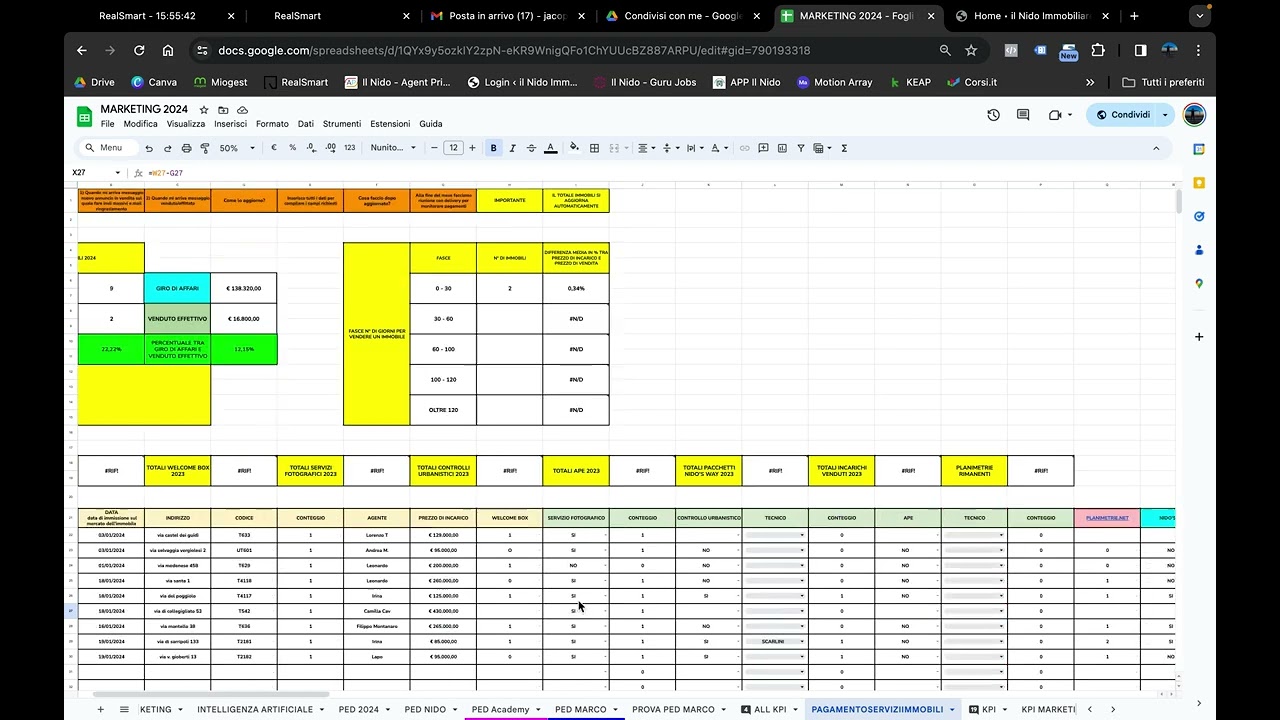Open horizontal align dropdown
This screenshot has height=720, width=1280.
point(647,148)
